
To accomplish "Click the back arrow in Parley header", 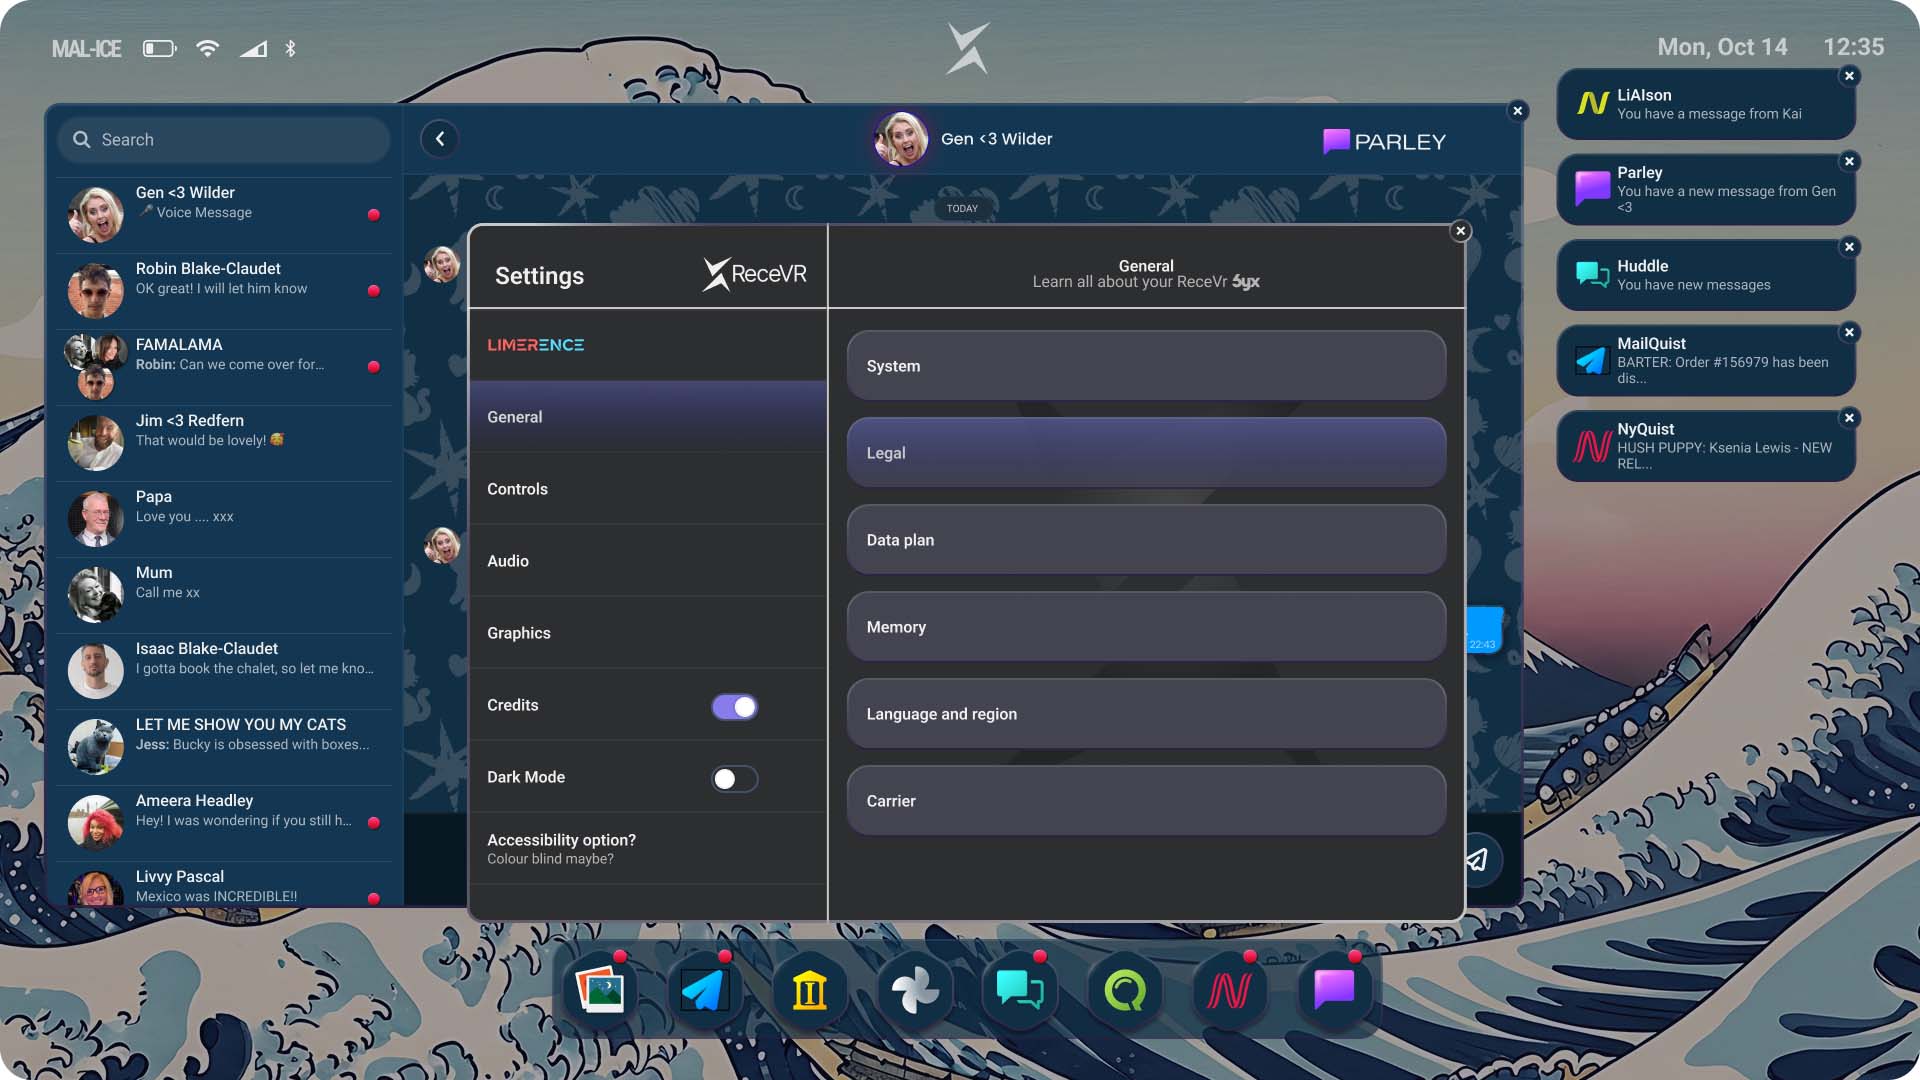I will [x=440, y=139].
